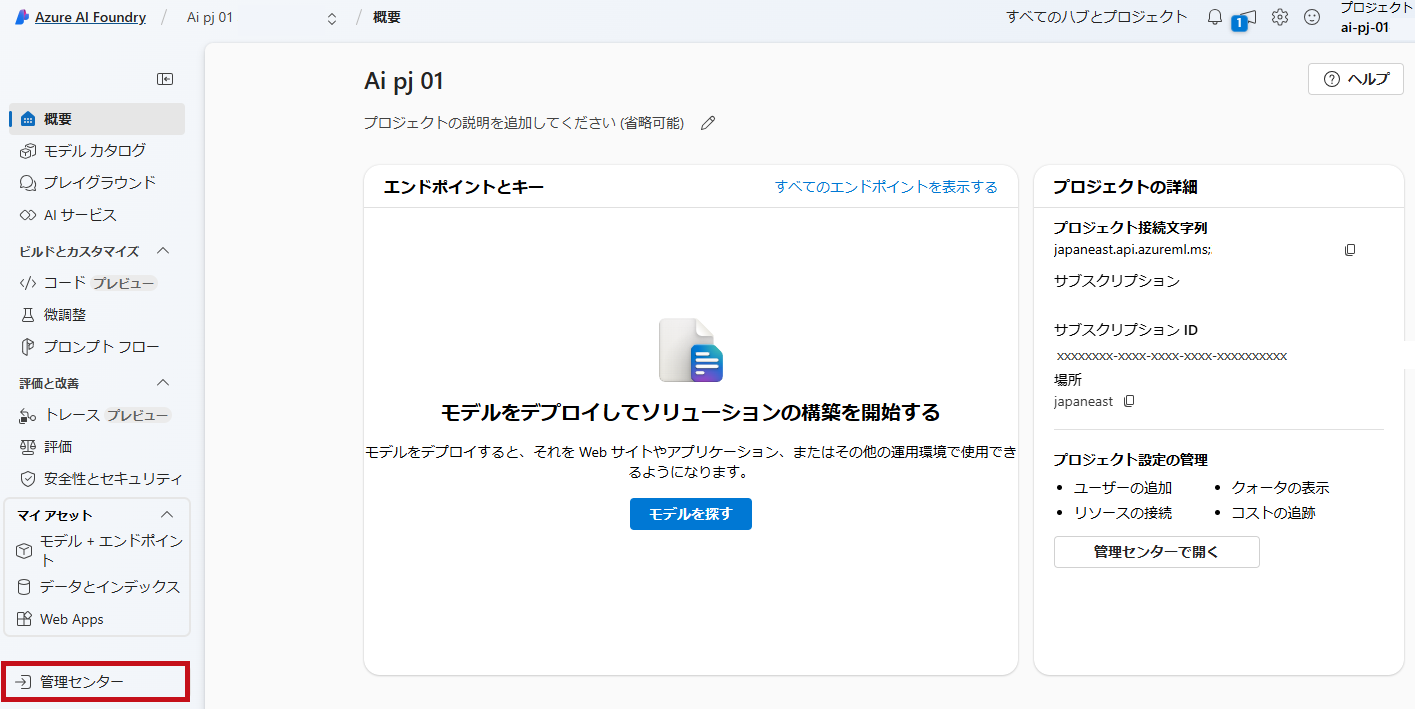1415x709 pixels.
Task: Click the プレイグラウンド chat icon
Action: (28, 183)
